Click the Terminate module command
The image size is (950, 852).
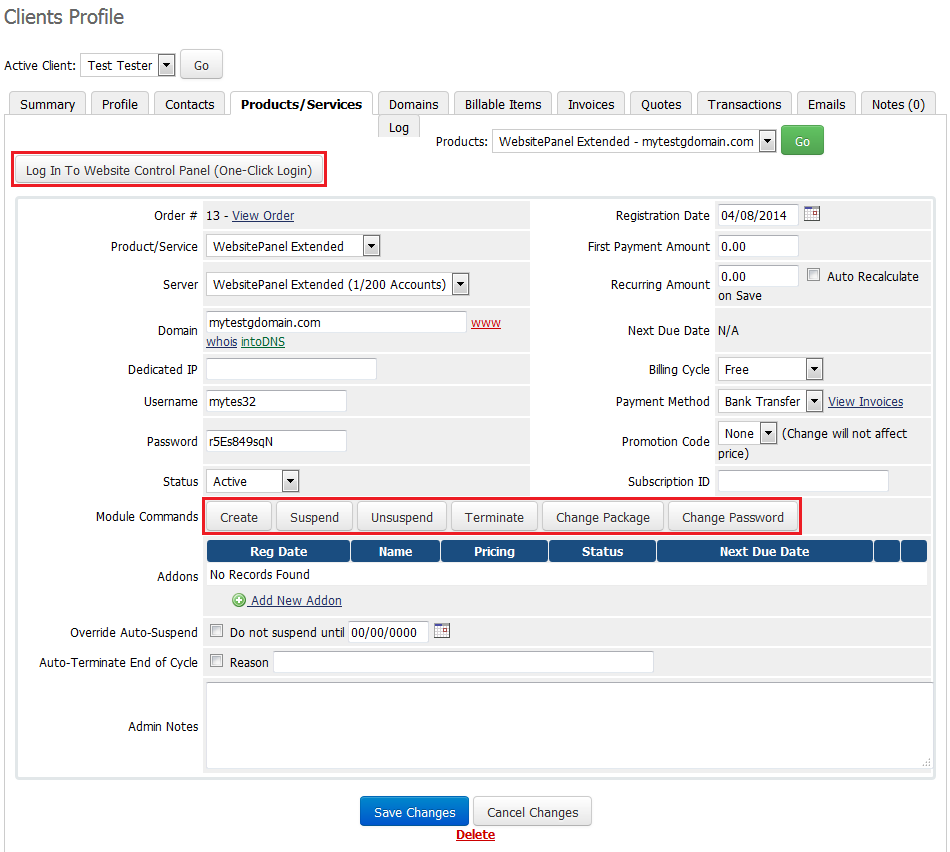[x=494, y=517]
